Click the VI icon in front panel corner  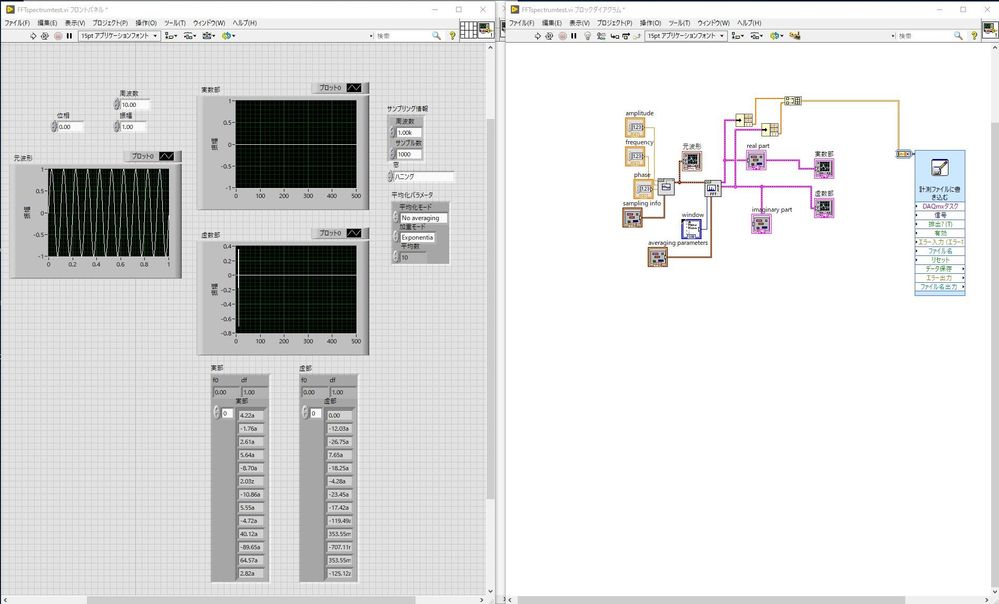[x=486, y=29]
